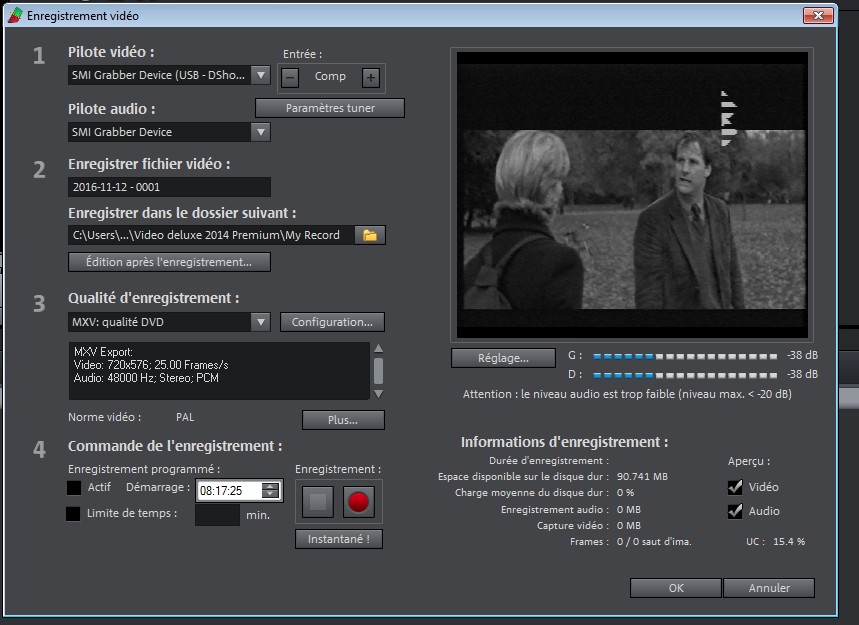Increase the Démarrage time with up arrow
The image size is (859, 625).
pyautogui.click(x=270, y=486)
